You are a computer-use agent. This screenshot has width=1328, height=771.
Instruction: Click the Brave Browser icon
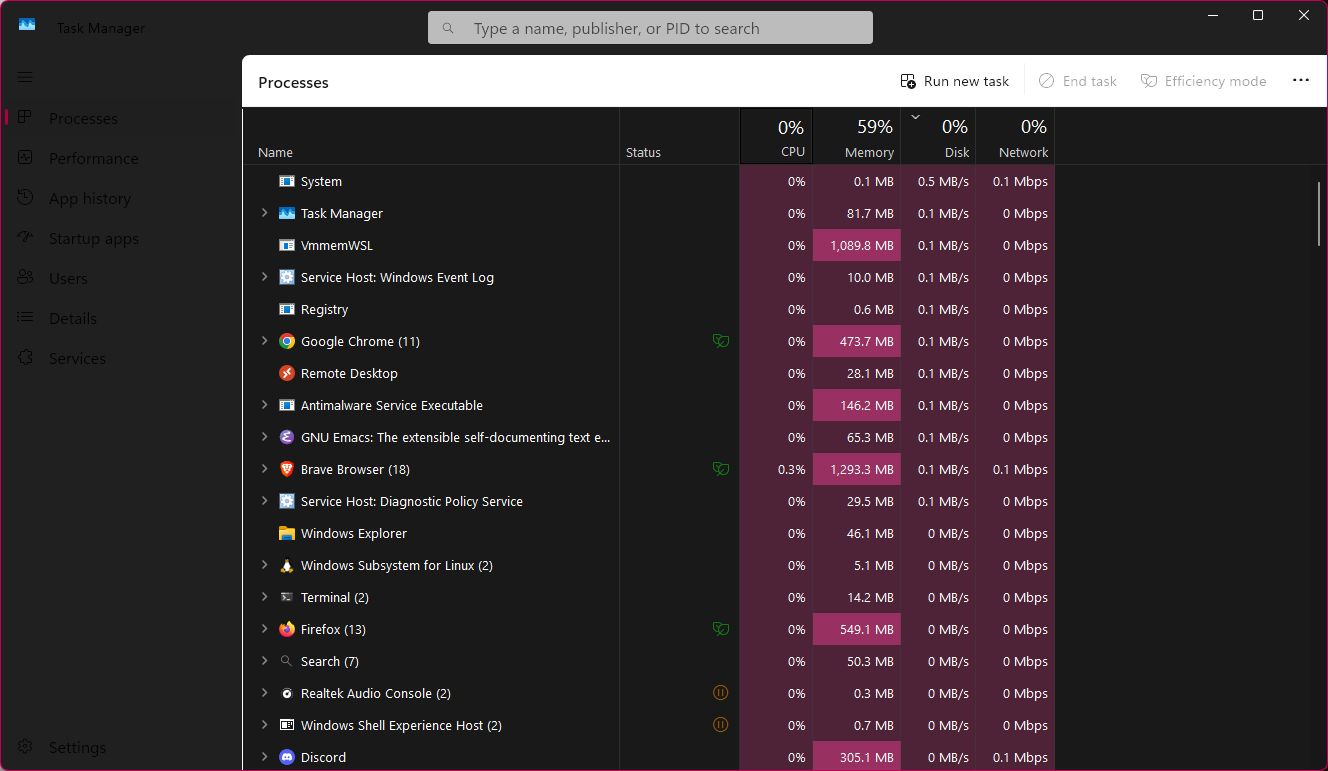pos(287,469)
